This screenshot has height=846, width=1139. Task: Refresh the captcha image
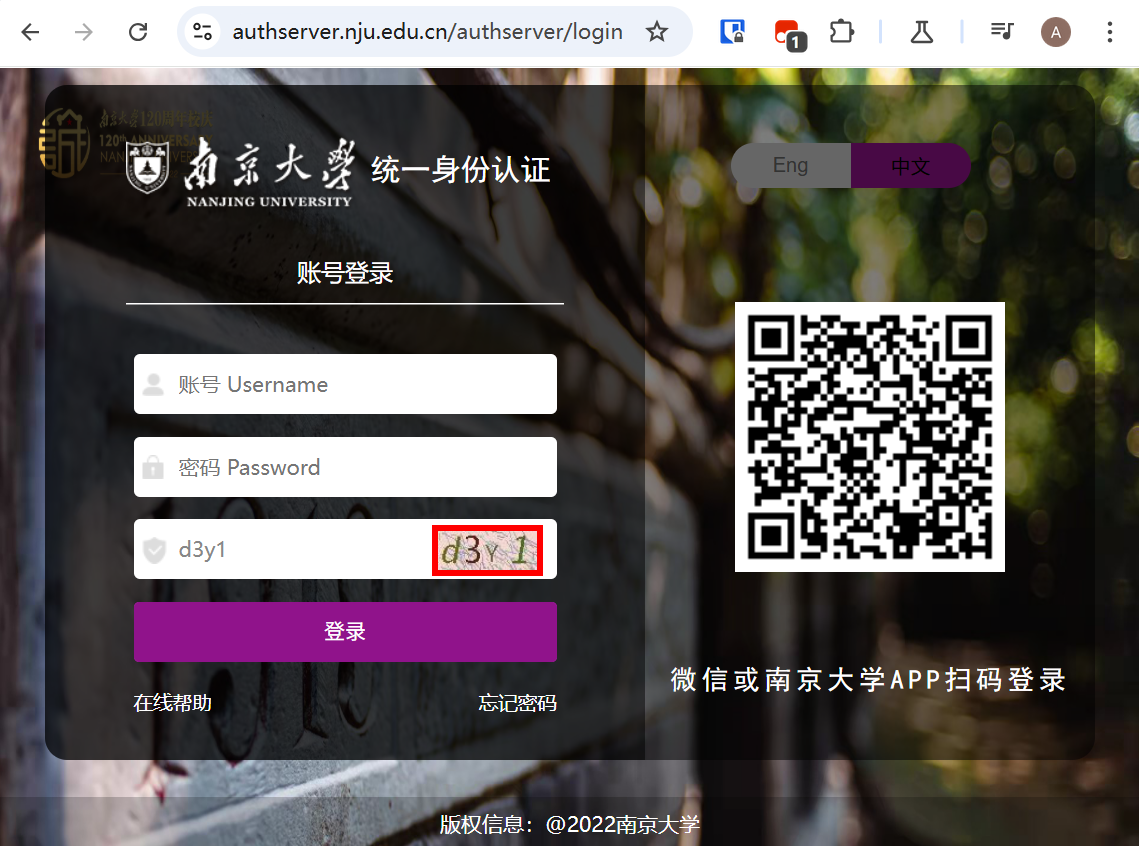(487, 550)
